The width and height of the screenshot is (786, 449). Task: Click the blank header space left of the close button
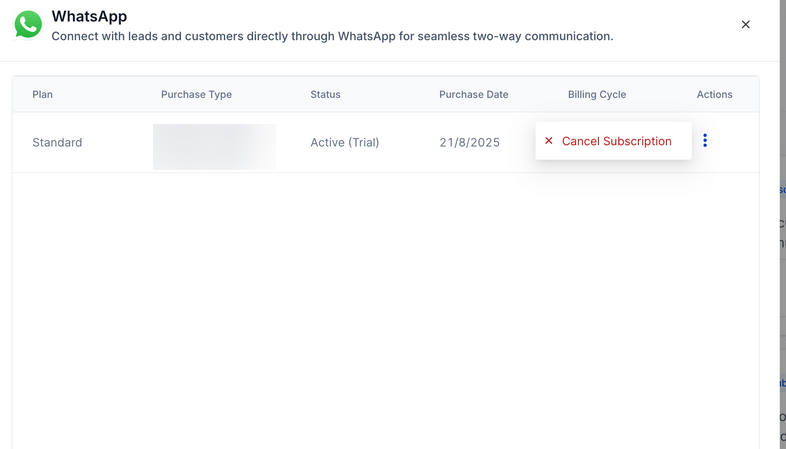tap(680, 25)
